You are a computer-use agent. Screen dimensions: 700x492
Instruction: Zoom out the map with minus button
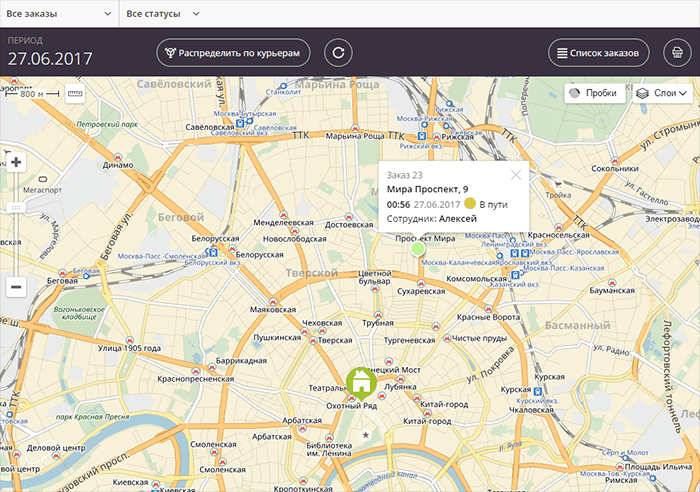(x=15, y=287)
